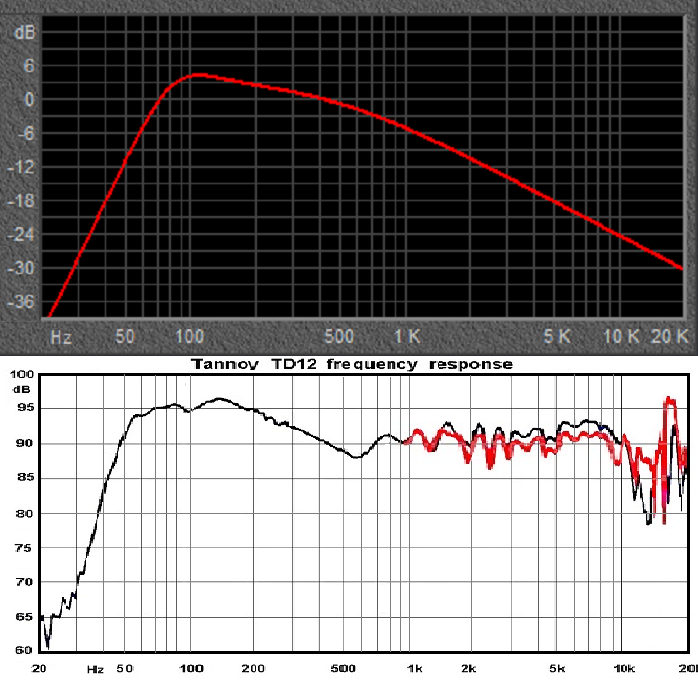Click the 1 K frequency label in upper graph
This screenshot has height=687, width=698.
[x=406, y=334]
